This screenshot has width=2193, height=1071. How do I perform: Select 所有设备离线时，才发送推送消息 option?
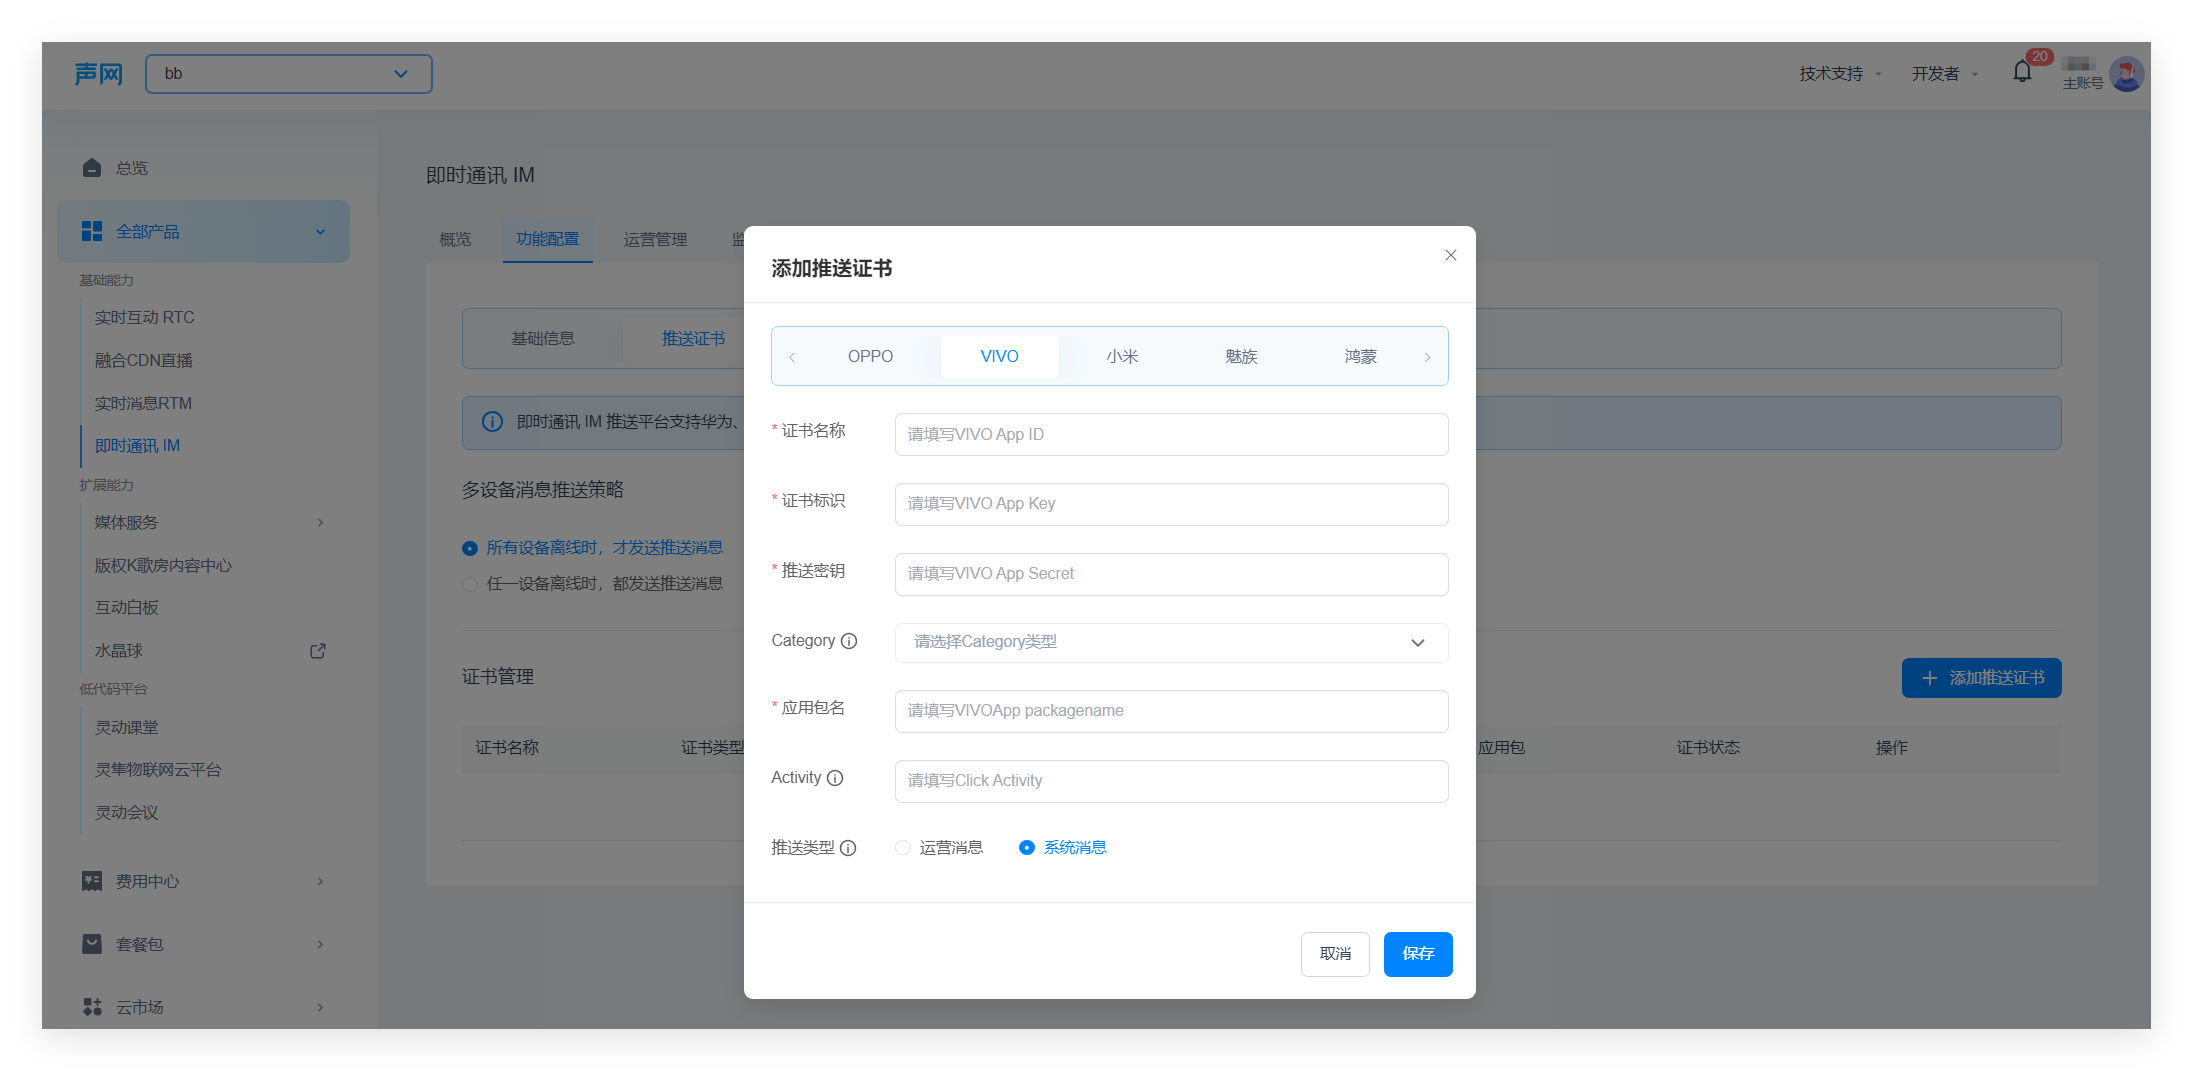(592, 548)
